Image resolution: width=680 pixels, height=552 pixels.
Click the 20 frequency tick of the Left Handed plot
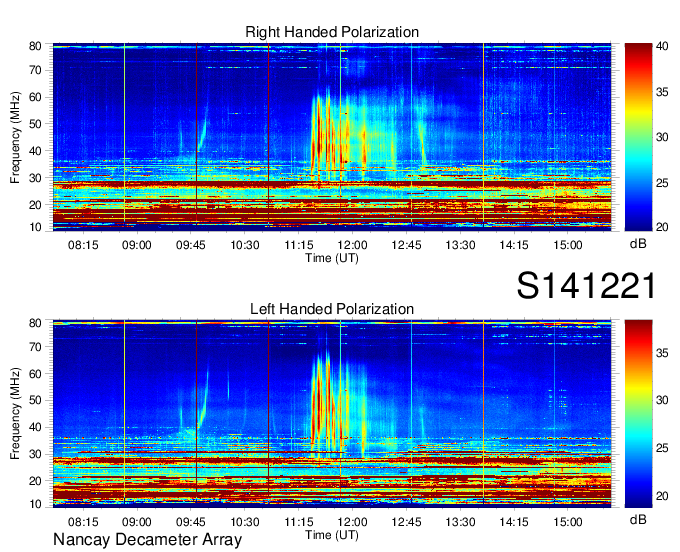pos(35,481)
